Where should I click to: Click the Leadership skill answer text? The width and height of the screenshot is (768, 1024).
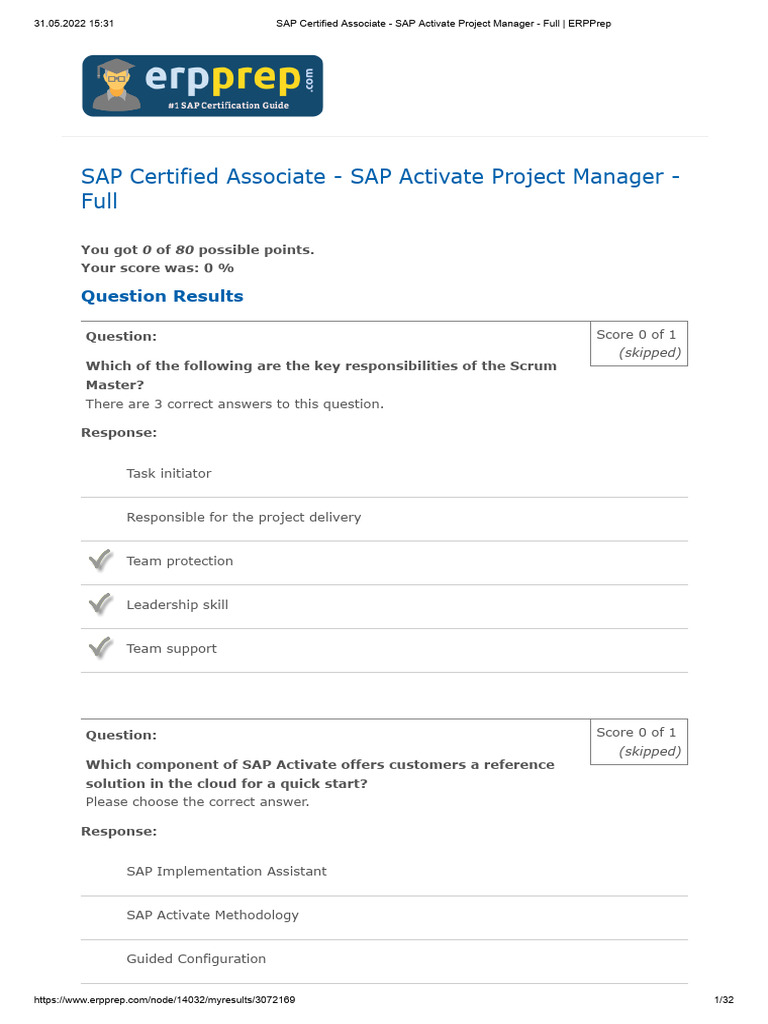tap(177, 605)
